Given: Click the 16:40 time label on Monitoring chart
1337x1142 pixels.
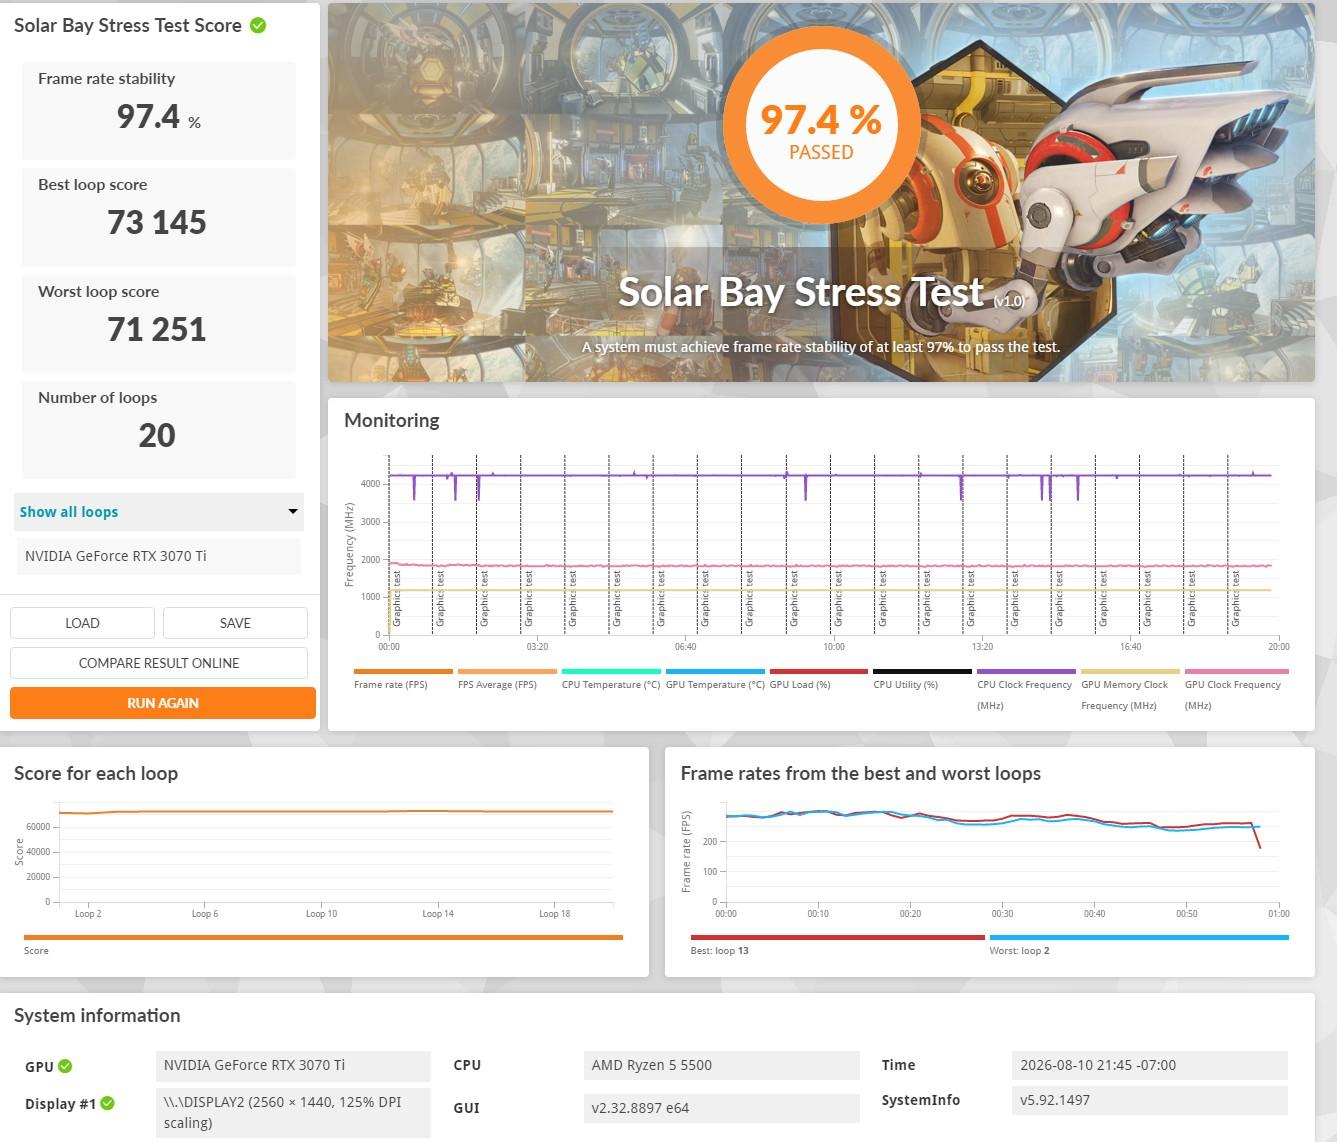Looking at the screenshot, I should [1130, 647].
